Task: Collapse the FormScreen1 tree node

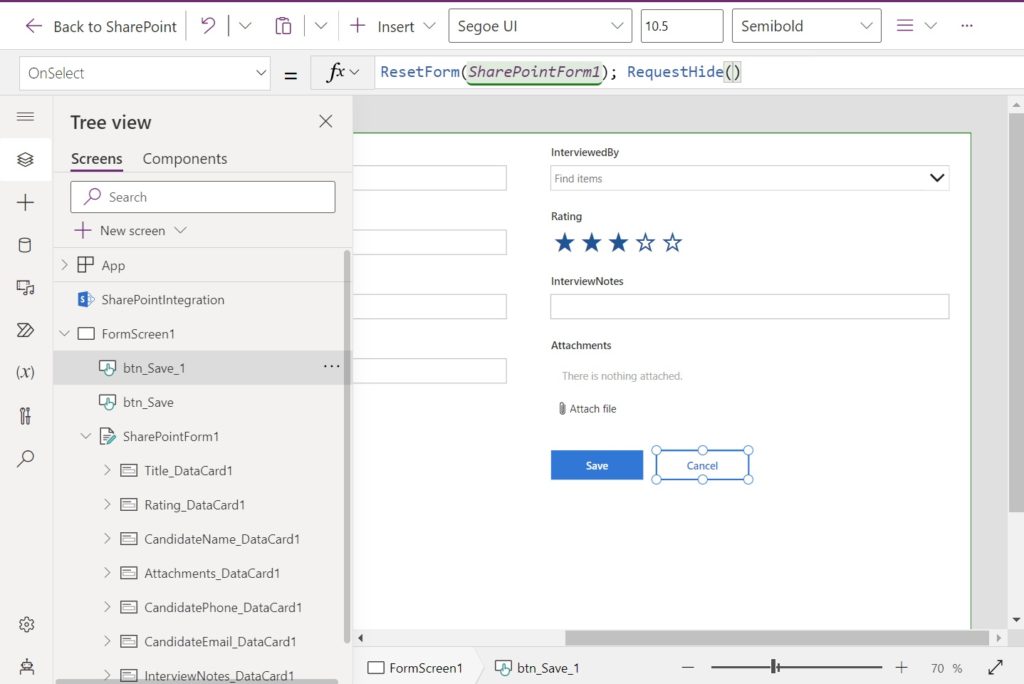Action: tap(64, 334)
